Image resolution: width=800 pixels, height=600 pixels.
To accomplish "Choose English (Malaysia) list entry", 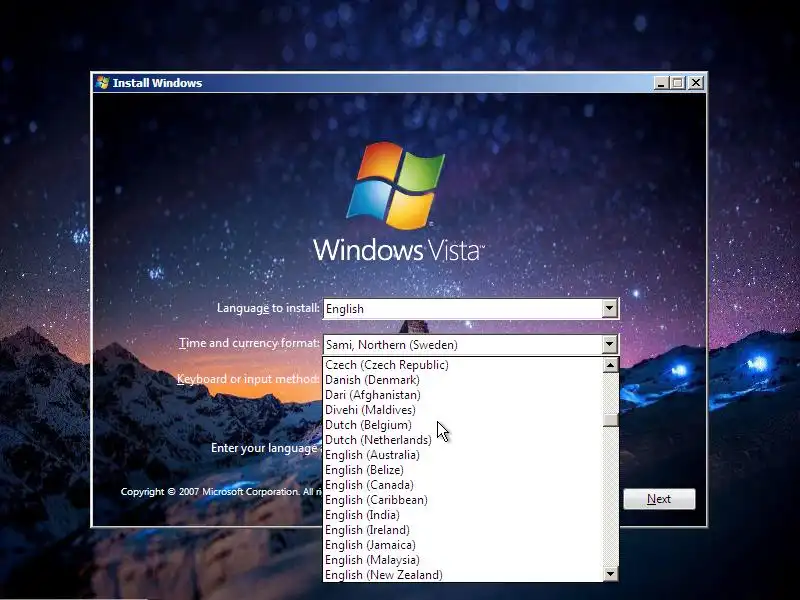I will click(463, 560).
